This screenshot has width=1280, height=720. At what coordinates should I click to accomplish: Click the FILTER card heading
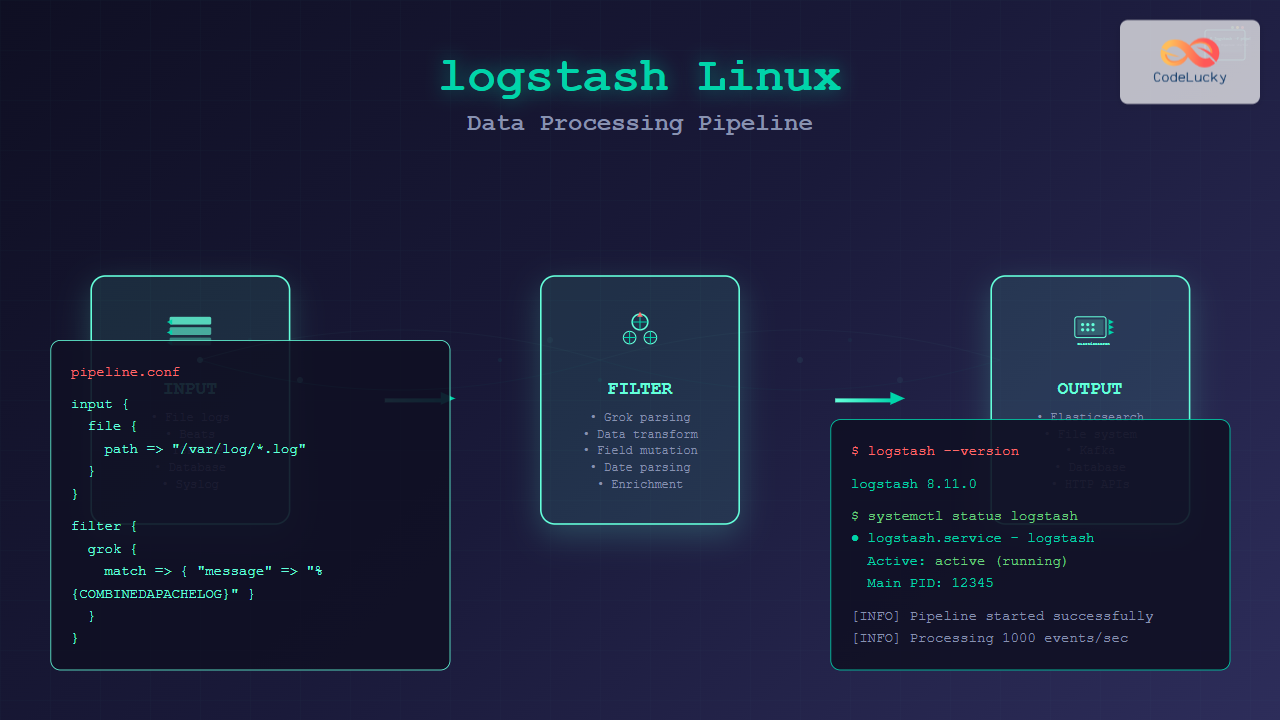640,389
